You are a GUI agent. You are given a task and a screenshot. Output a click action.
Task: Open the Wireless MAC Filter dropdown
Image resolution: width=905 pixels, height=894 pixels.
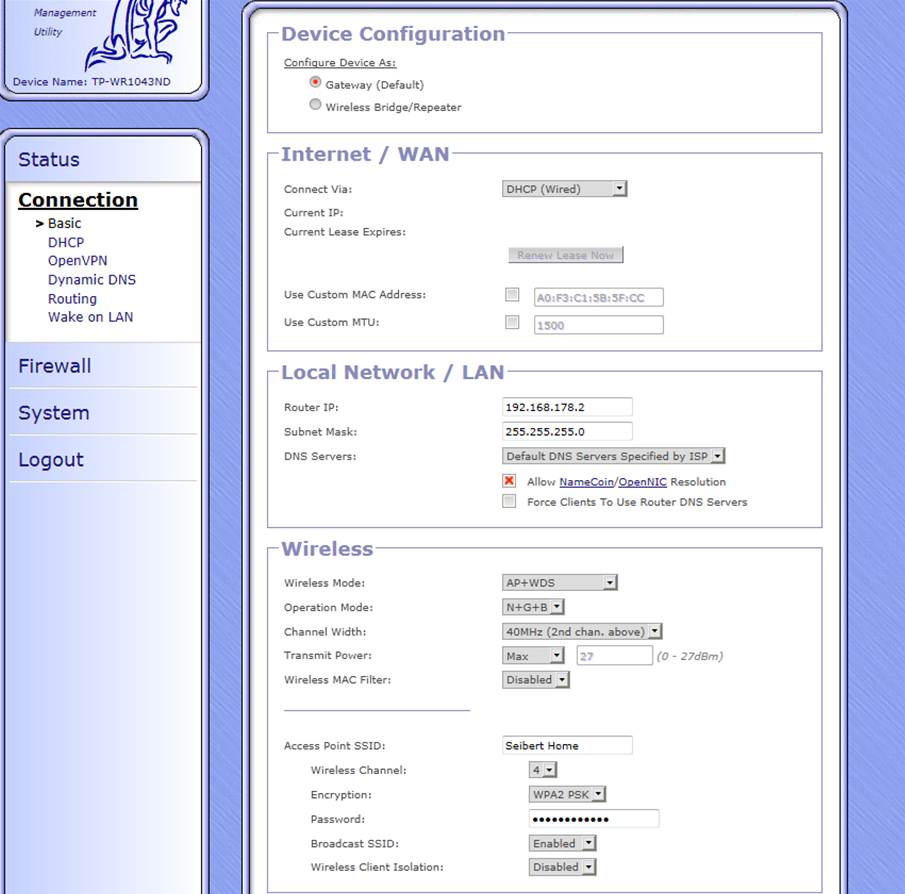536,679
